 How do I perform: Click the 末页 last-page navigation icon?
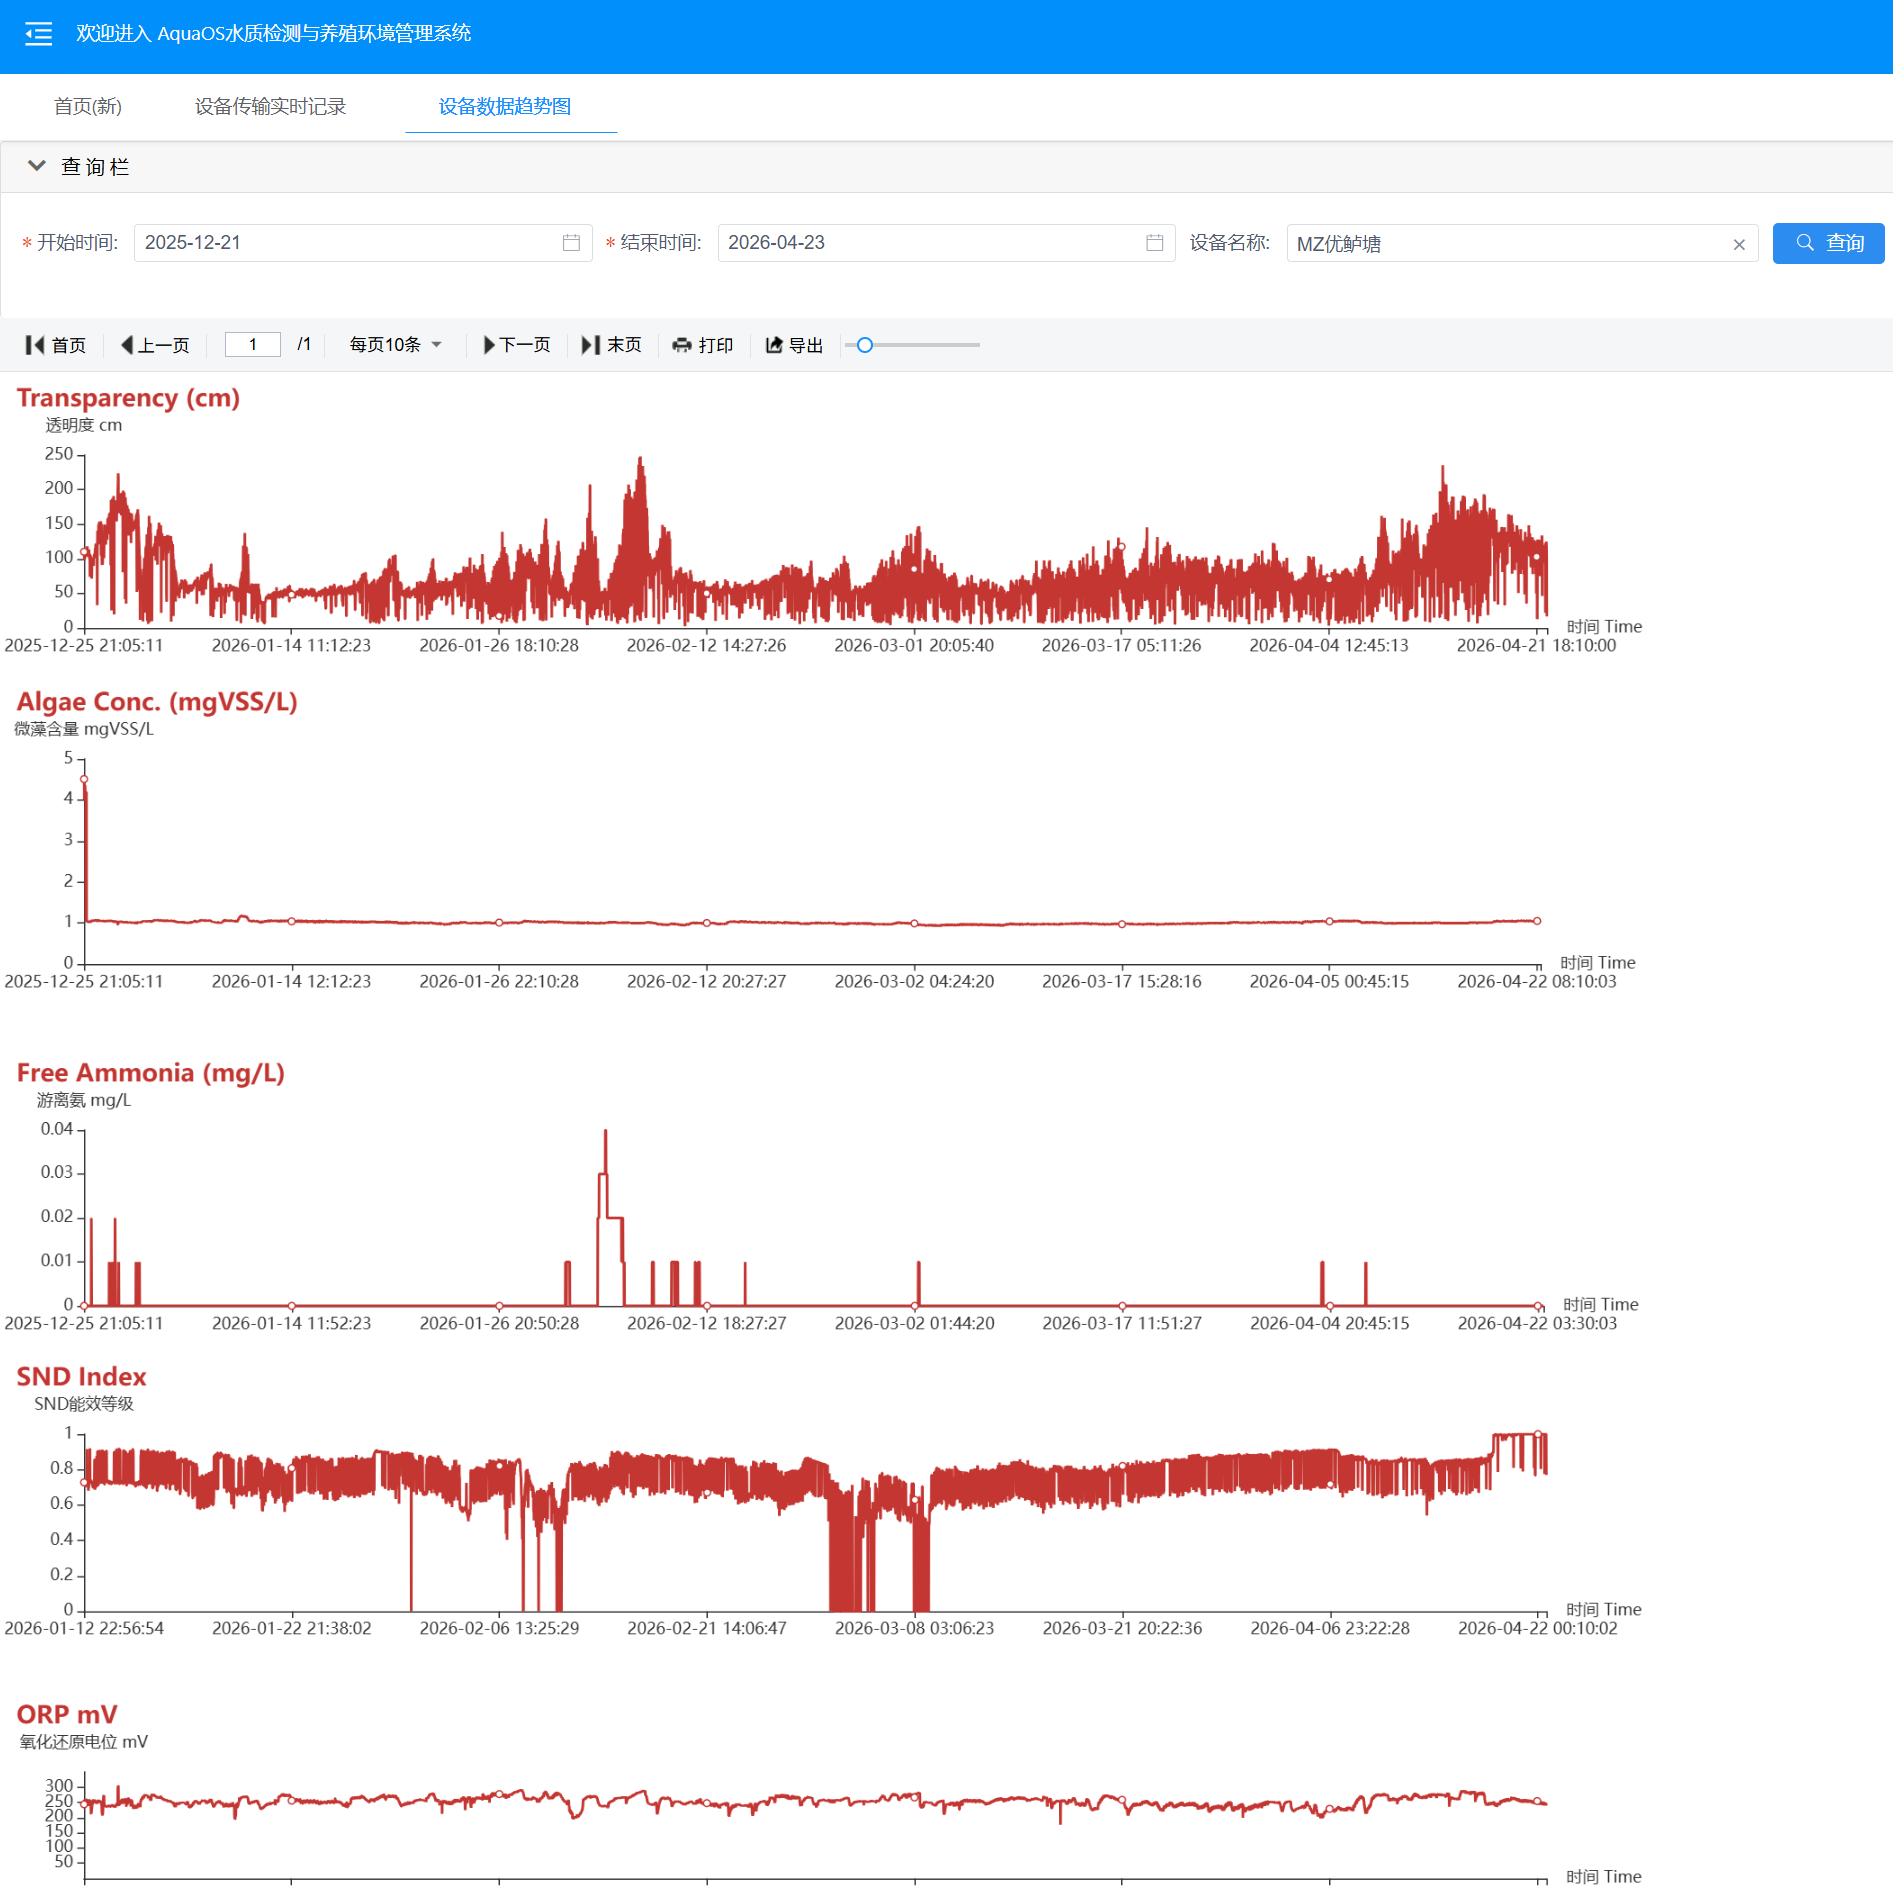tap(591, 344)
